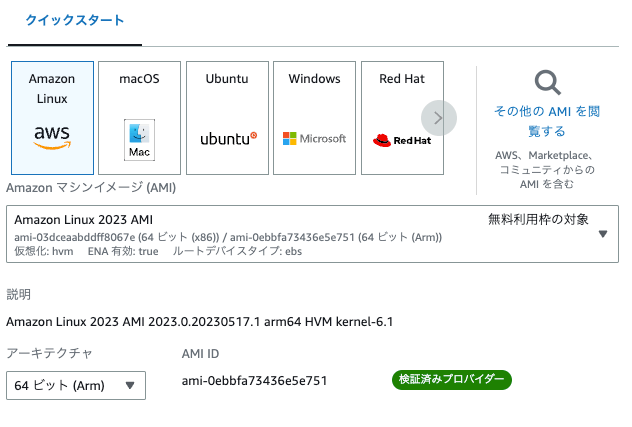Choose the Red Hat AMI tile

tap(402, 118)
